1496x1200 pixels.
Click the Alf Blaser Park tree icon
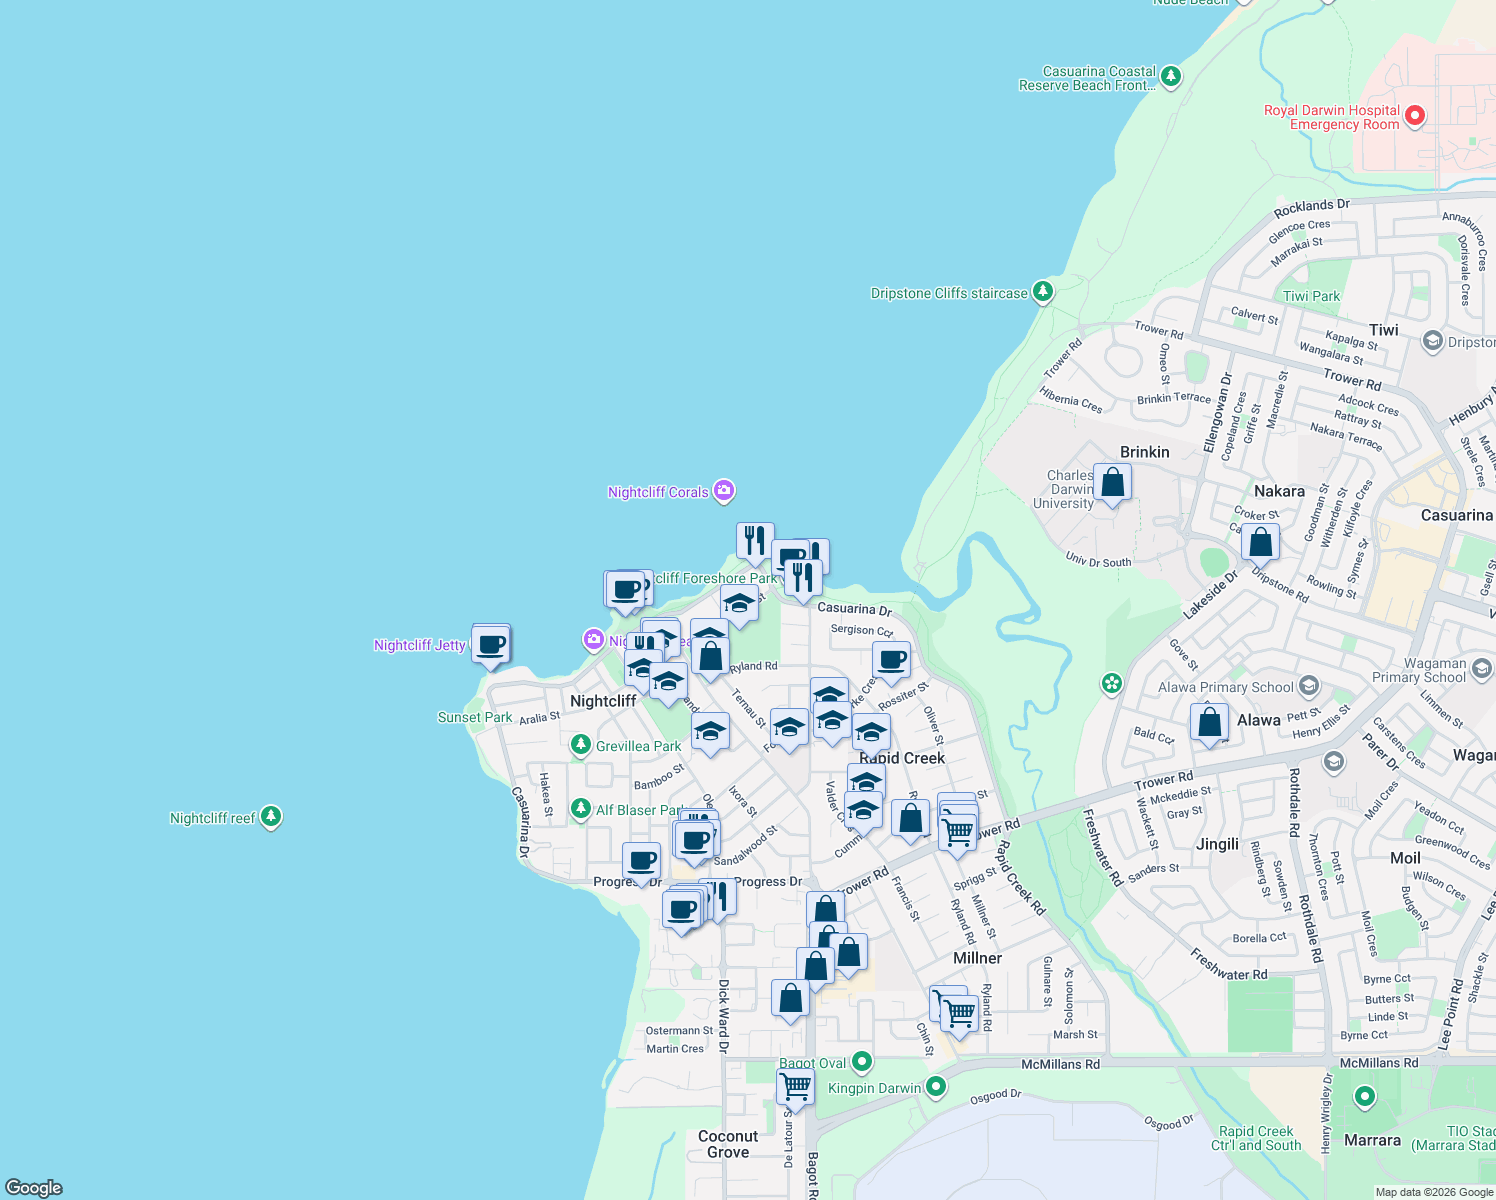[x=581, y=809]
